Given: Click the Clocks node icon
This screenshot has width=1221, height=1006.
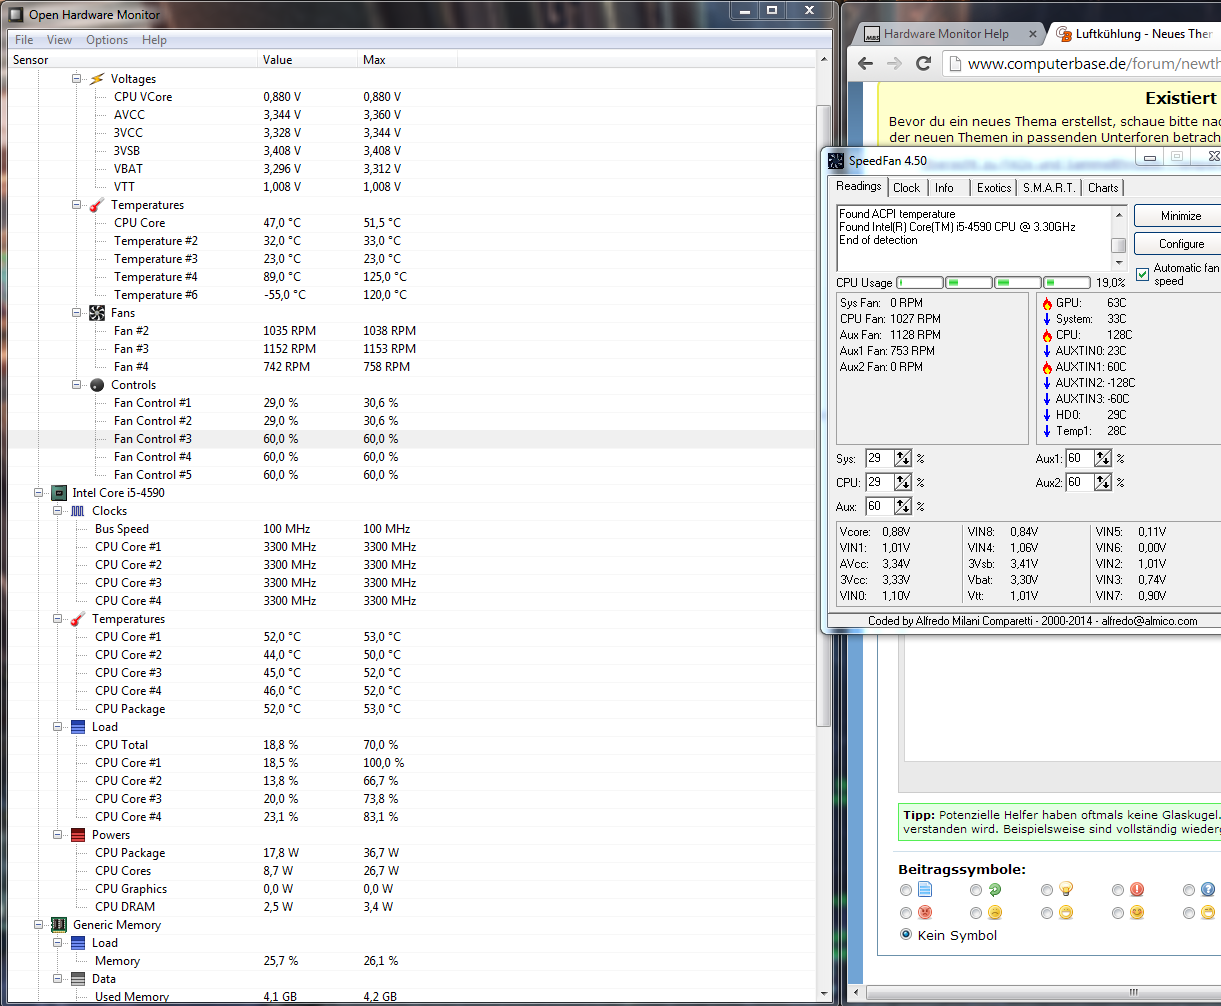Looking at the screenshot, I should tap(78, 511).
